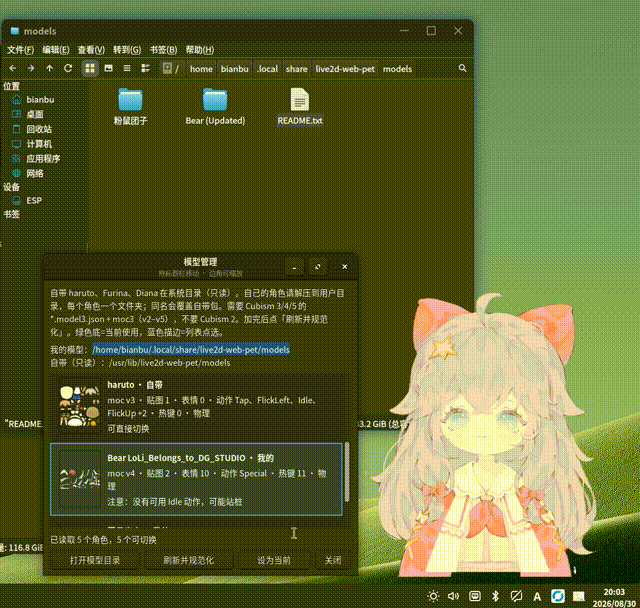The height and width of the screenshot is (608, 640).
Task: Open bianbu home in the sidebar
Action: click(x=40, y=100)
